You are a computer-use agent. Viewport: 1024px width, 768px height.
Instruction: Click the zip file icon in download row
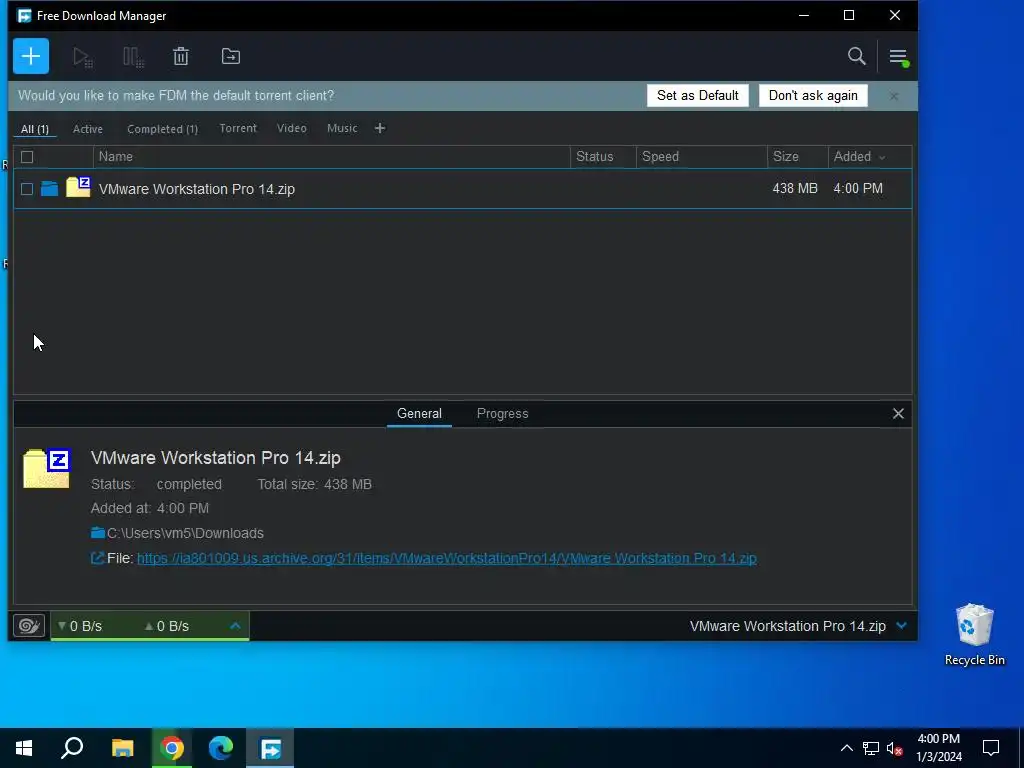click(78, 187)
